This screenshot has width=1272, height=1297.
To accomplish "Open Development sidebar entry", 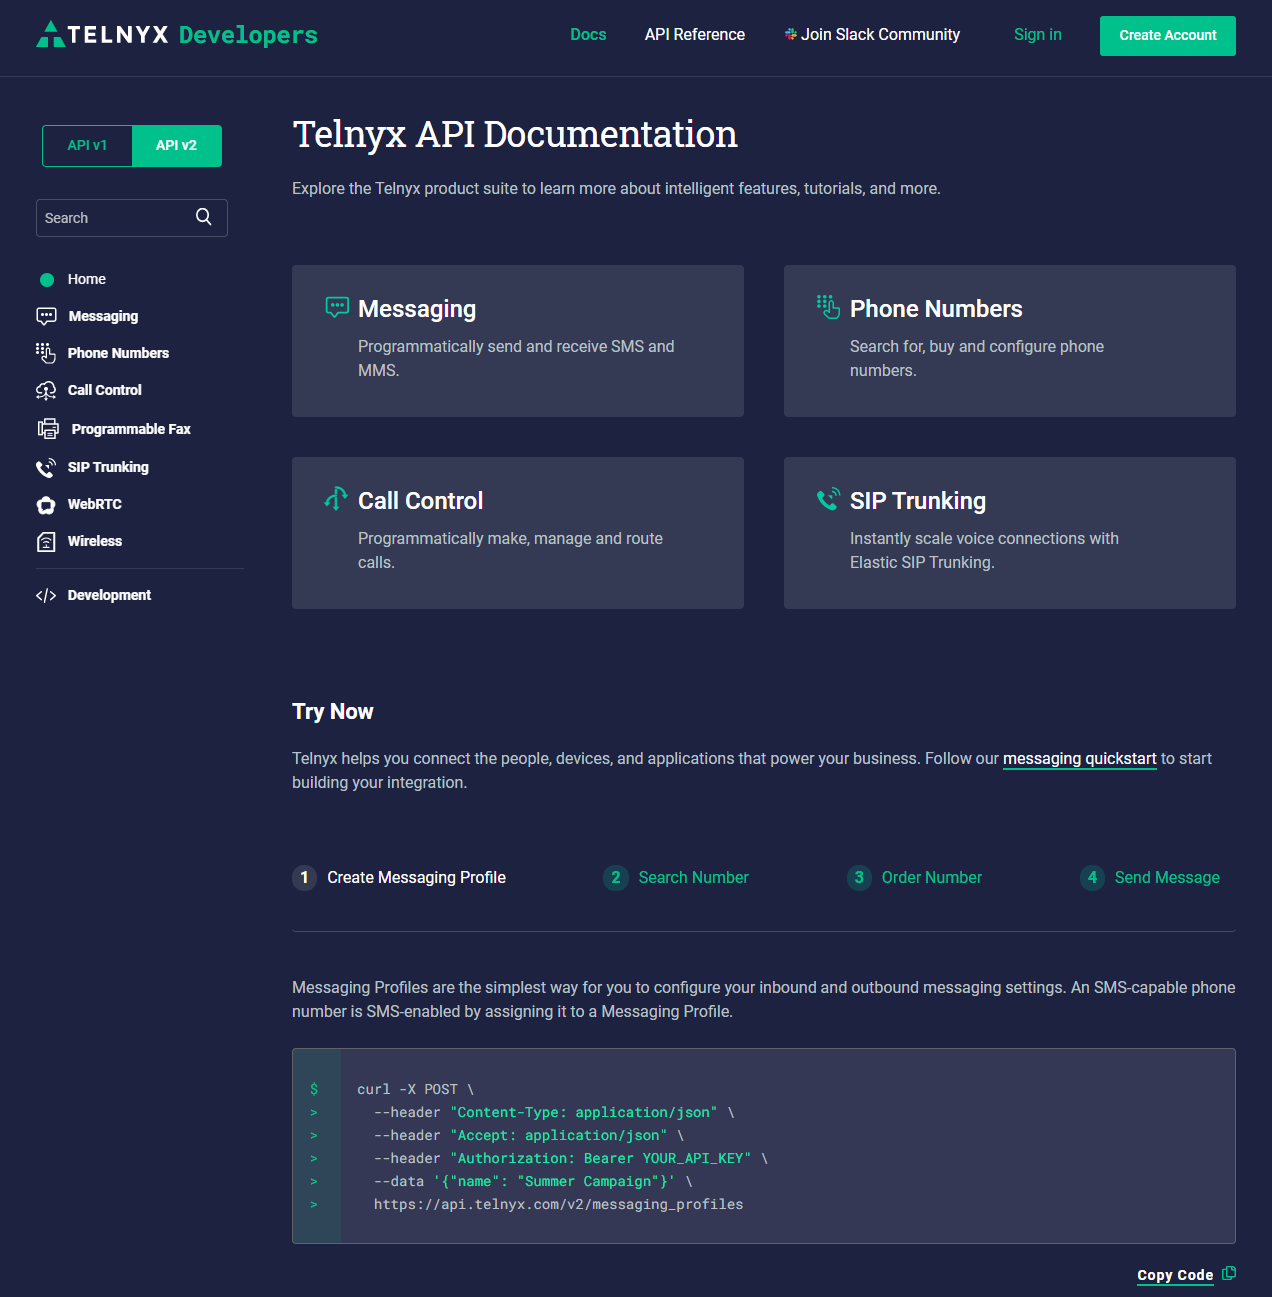I will click(x=109, y=595).
